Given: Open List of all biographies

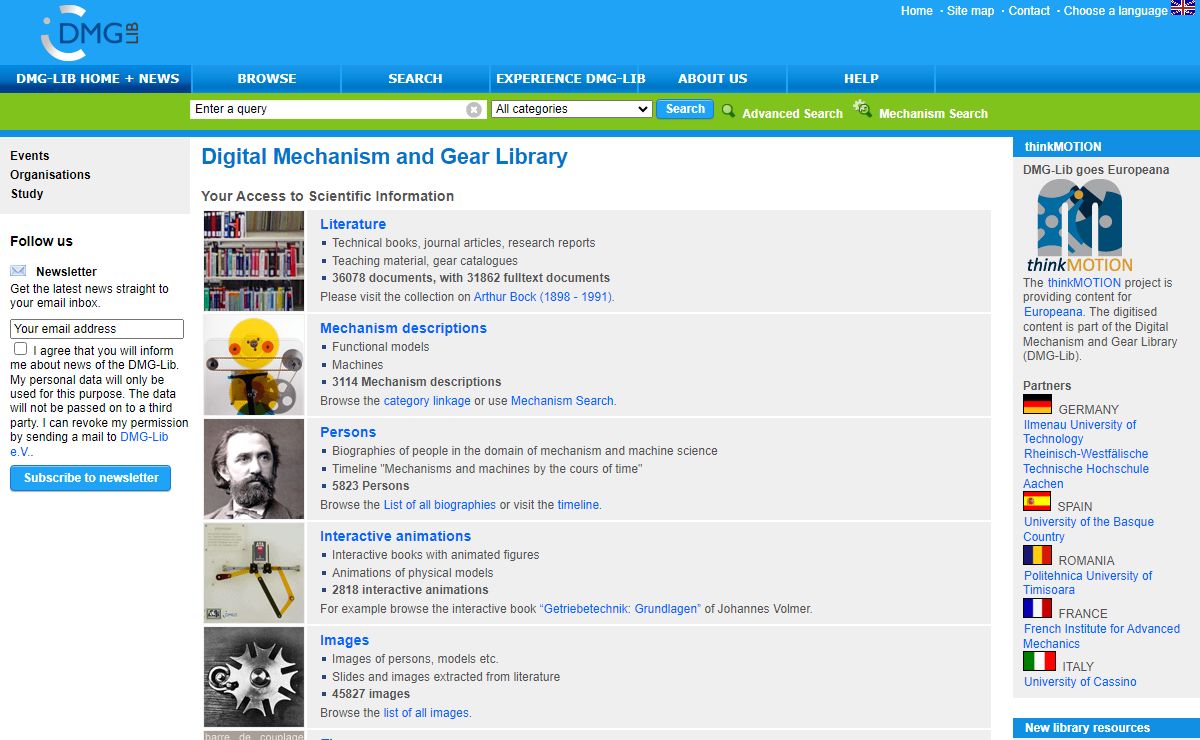Looking at the screenshot, I should tap(440, 505).
